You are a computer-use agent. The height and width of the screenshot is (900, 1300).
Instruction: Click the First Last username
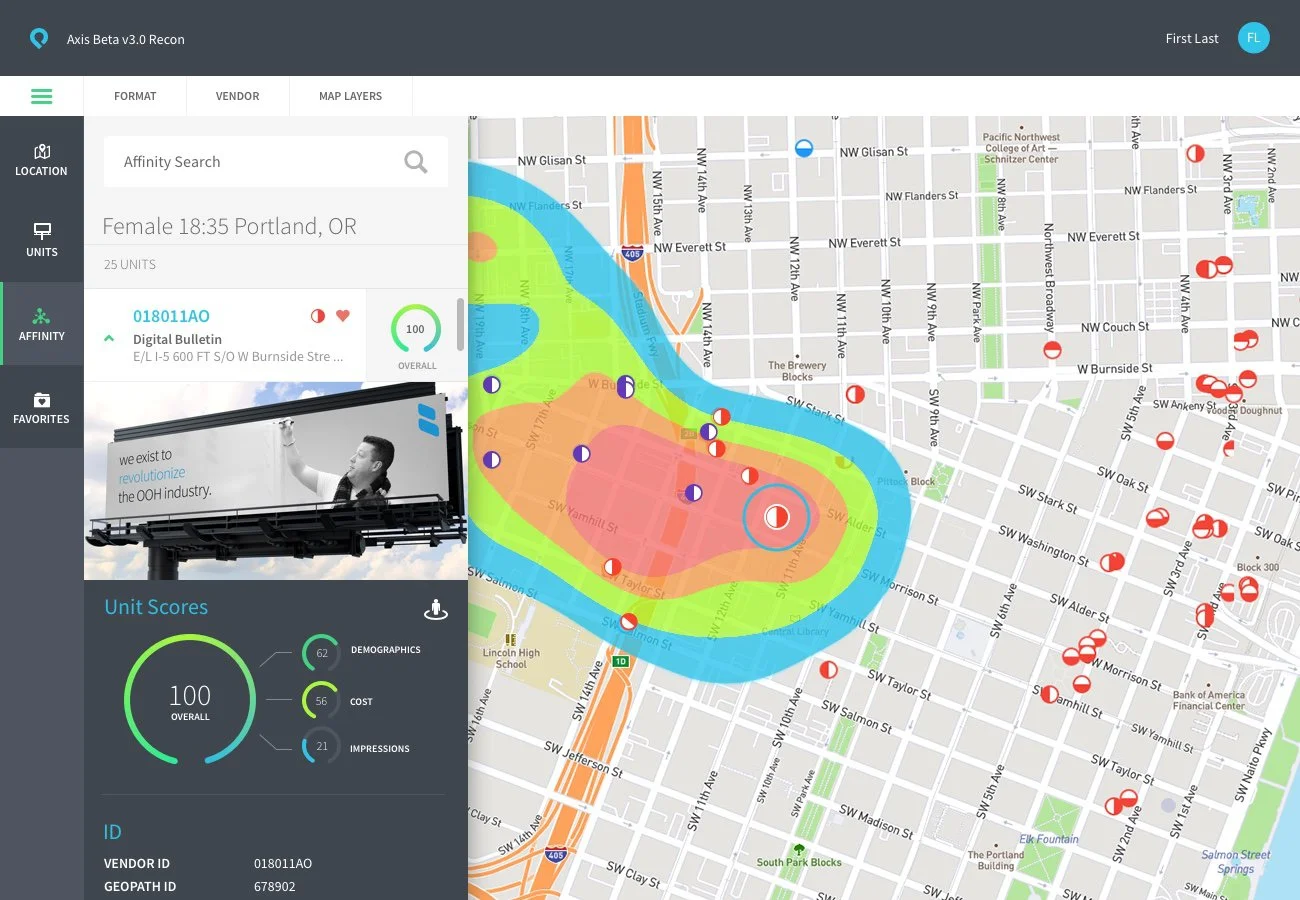(x=1192, y=38)
